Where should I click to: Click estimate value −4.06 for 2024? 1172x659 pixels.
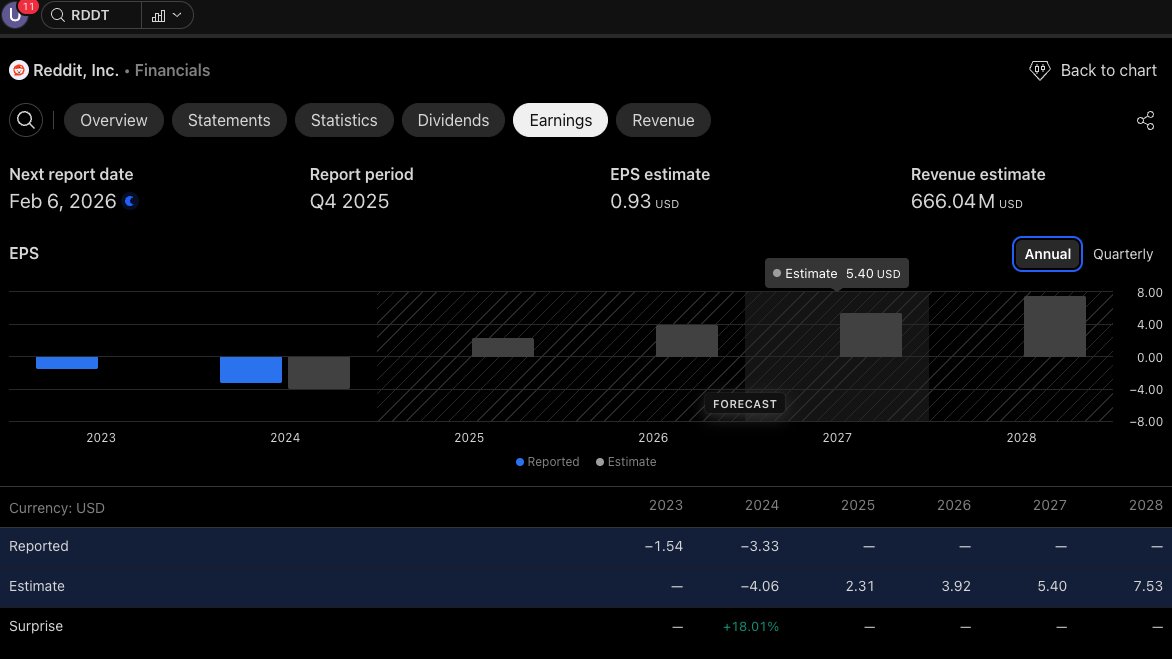tap(759, 587)
